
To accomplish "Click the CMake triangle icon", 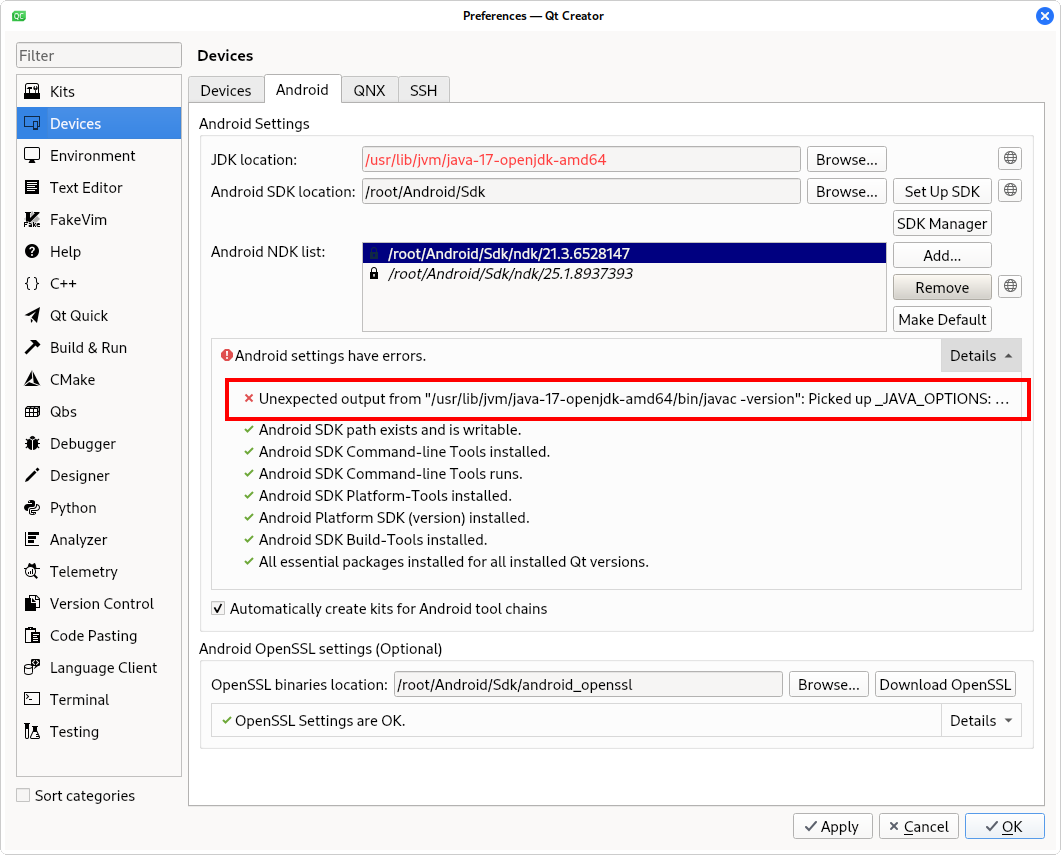I will point(32,380).
